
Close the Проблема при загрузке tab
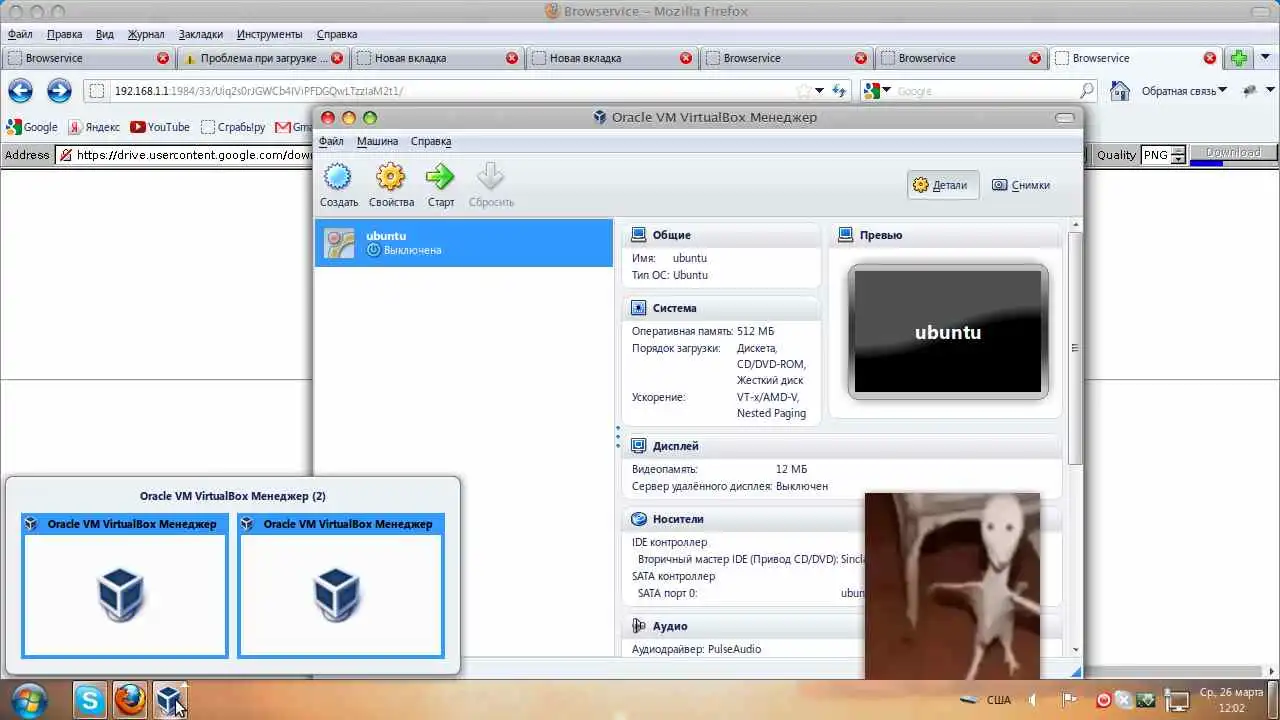tap(337, 58)
